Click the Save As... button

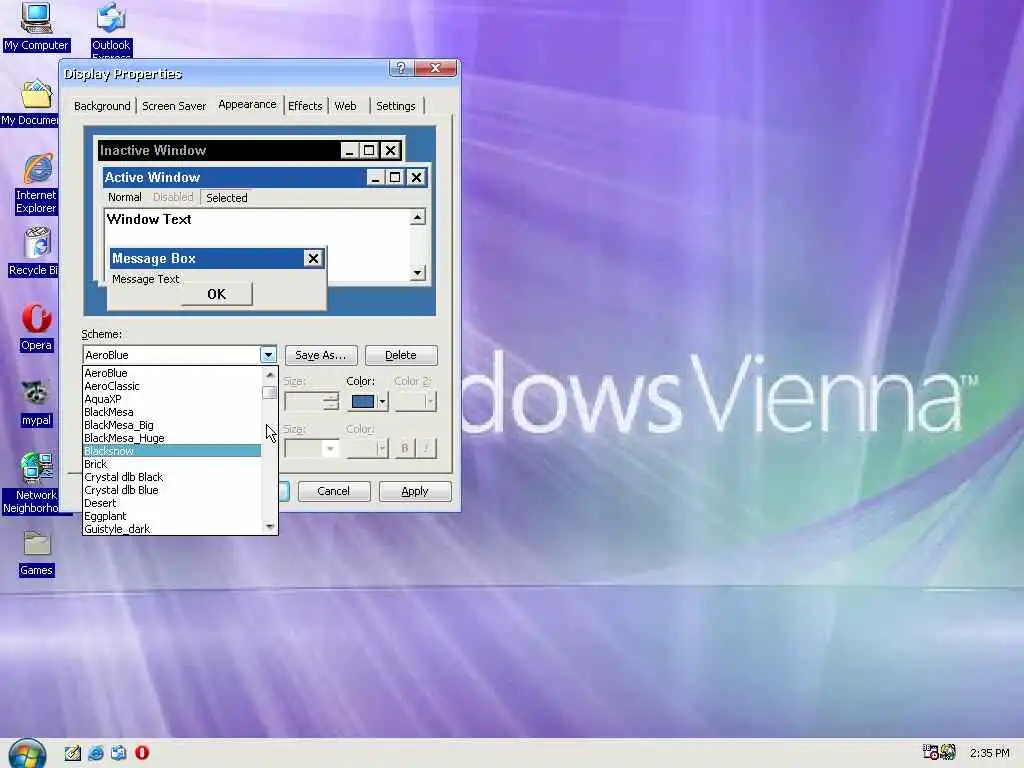(x=321, y=355)
